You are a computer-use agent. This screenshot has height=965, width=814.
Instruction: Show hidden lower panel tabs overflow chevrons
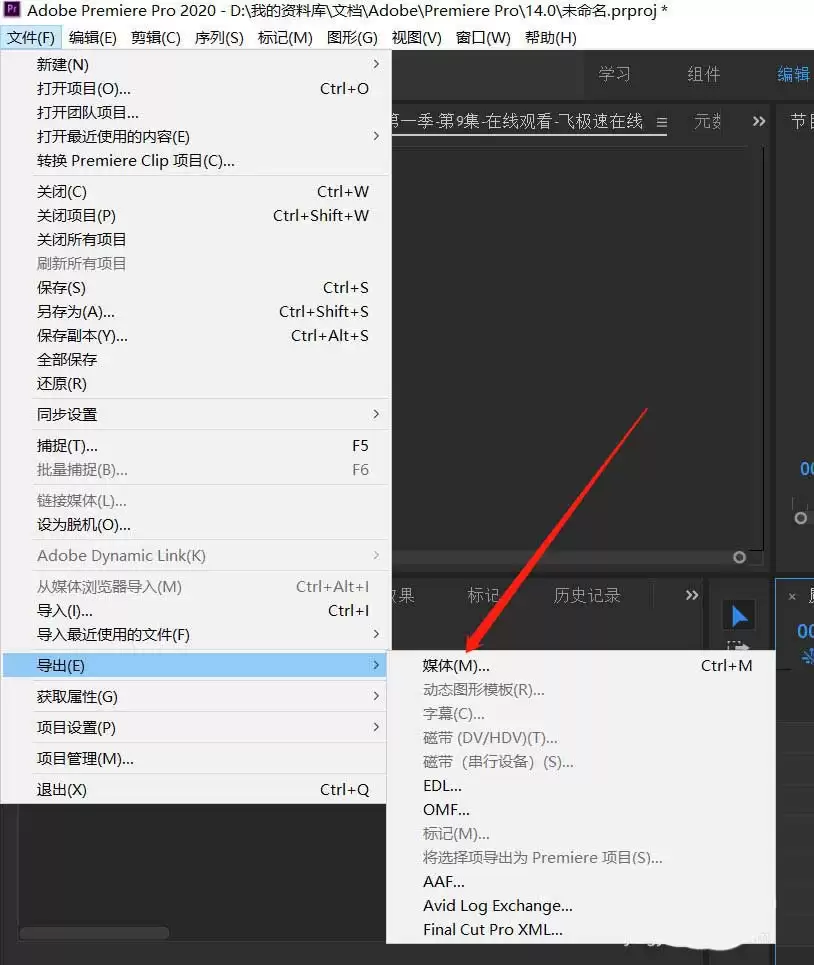tap(692, 595)
